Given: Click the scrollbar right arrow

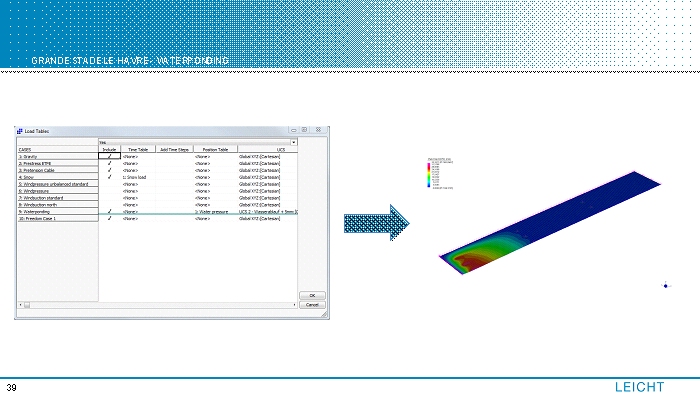Looking at the screenshot, I should click(x=294, y=305).
